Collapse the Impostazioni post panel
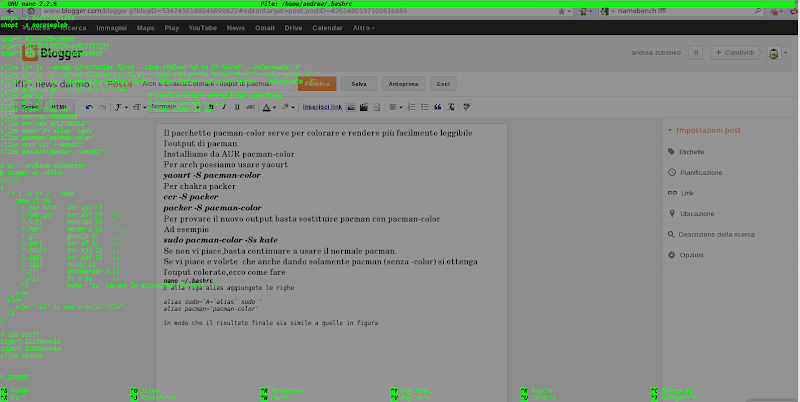 (x=704, y=131)
